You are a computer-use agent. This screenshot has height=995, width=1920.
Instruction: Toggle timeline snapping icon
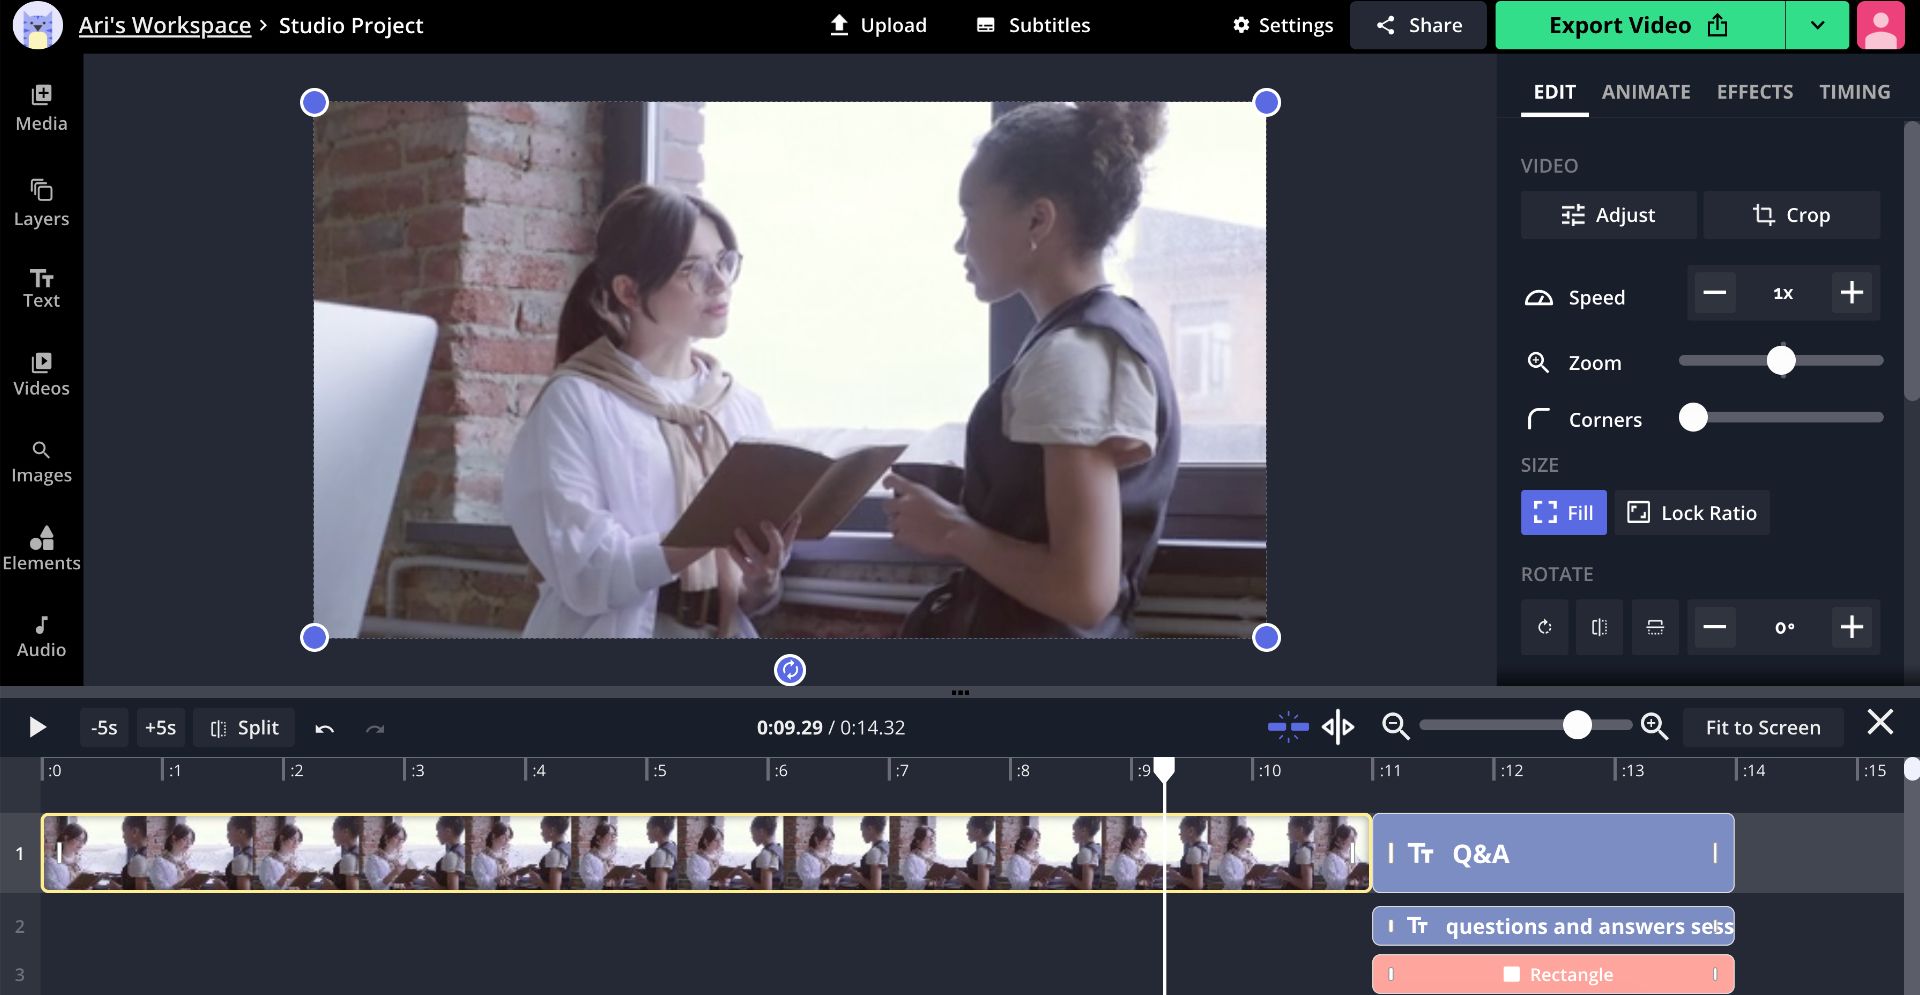(1288, 727)
